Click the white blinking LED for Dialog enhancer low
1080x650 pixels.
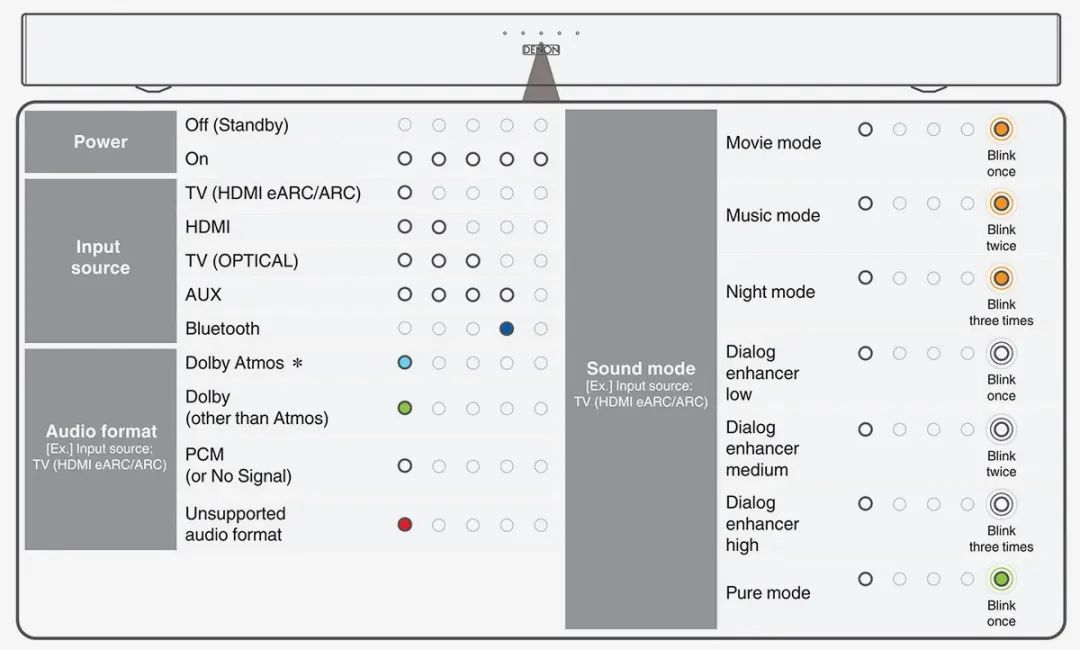(1001, 353)
